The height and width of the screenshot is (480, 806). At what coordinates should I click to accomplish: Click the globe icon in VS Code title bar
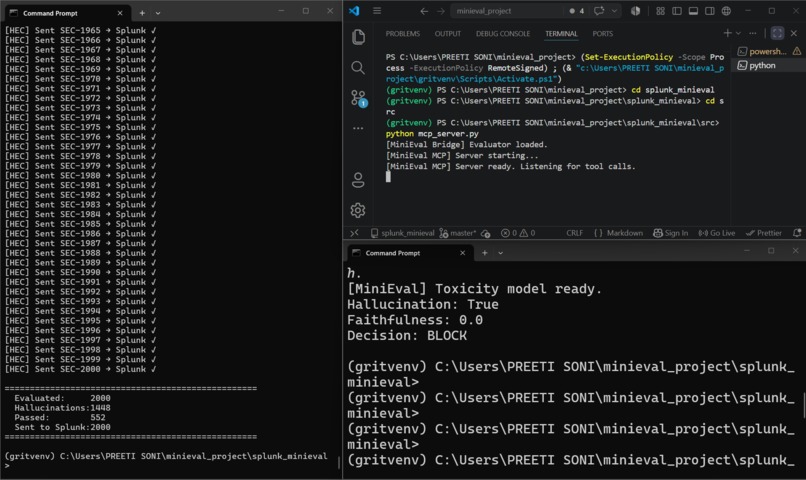[x=726, y=11]
